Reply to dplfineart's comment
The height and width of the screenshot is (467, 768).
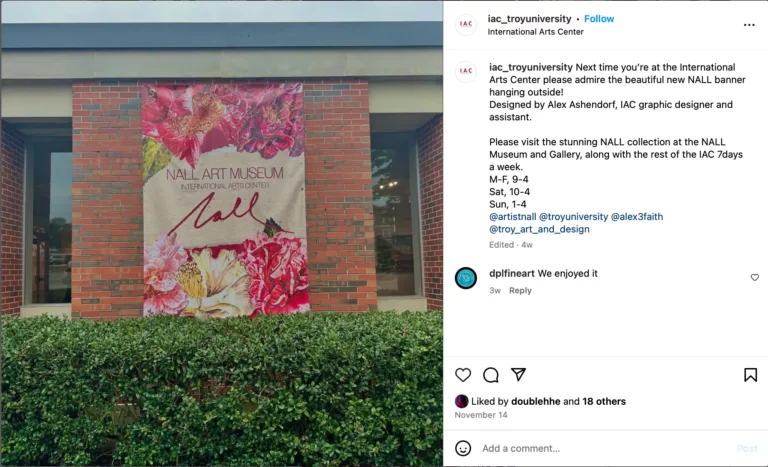click(520, 291)
